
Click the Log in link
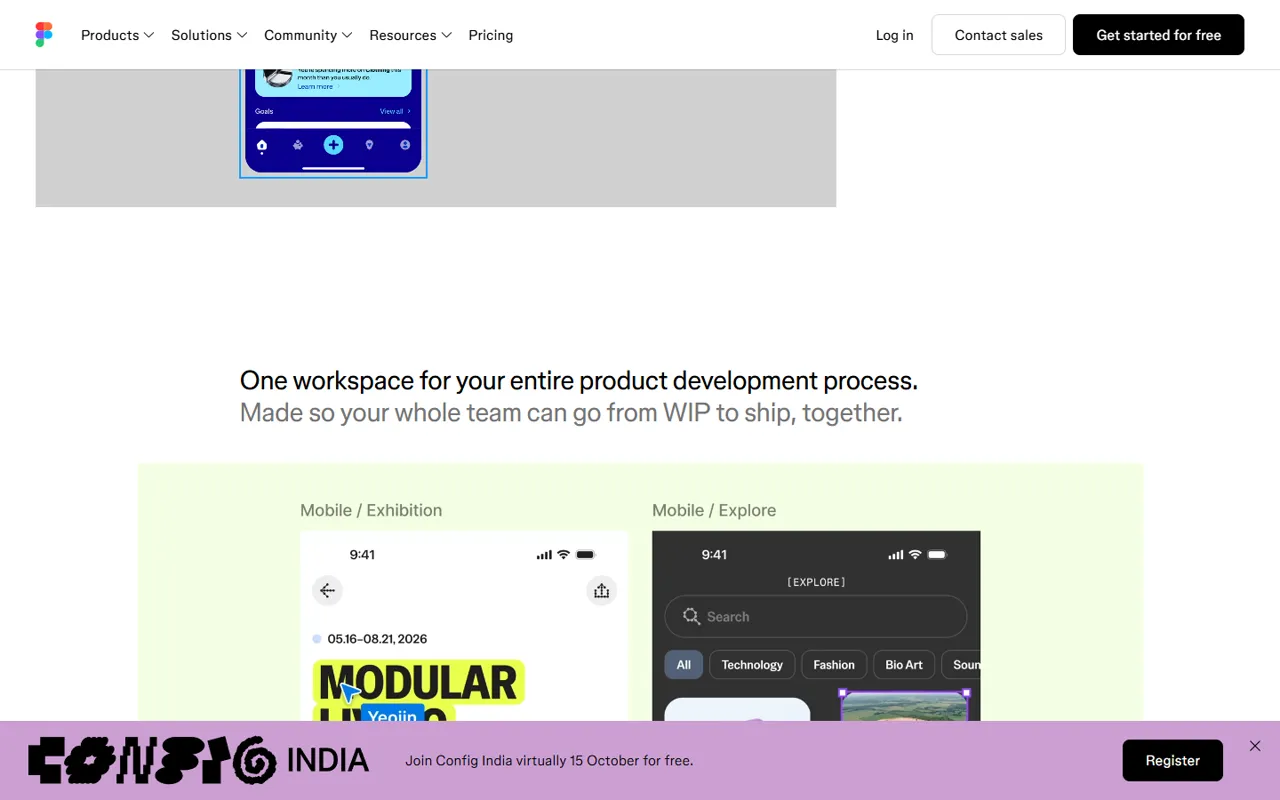tap(894, 35)
